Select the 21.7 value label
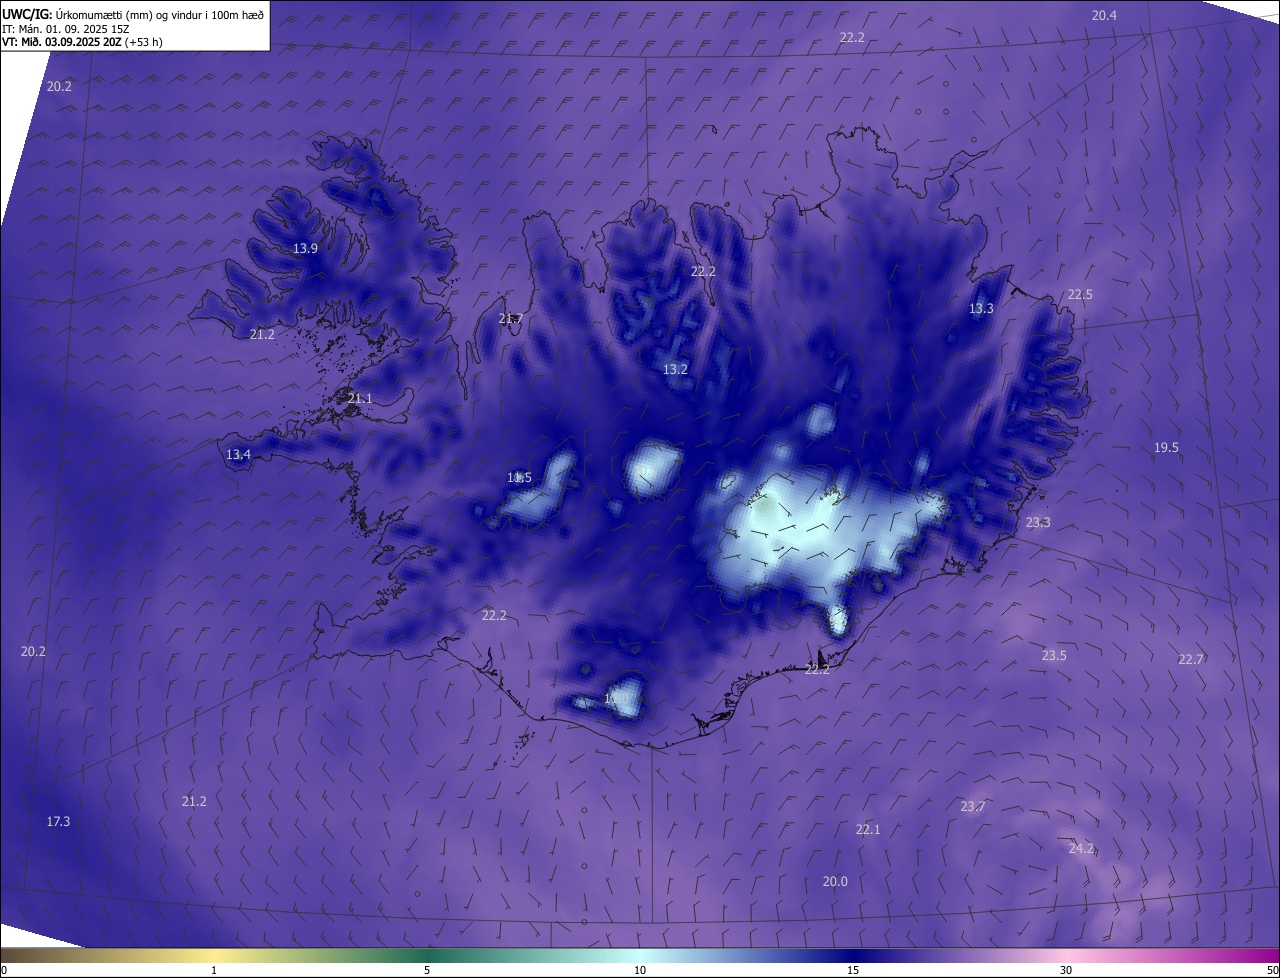The width and height of the screenshot is (1280, 978). pyautogui.click(x=510, y=319)
